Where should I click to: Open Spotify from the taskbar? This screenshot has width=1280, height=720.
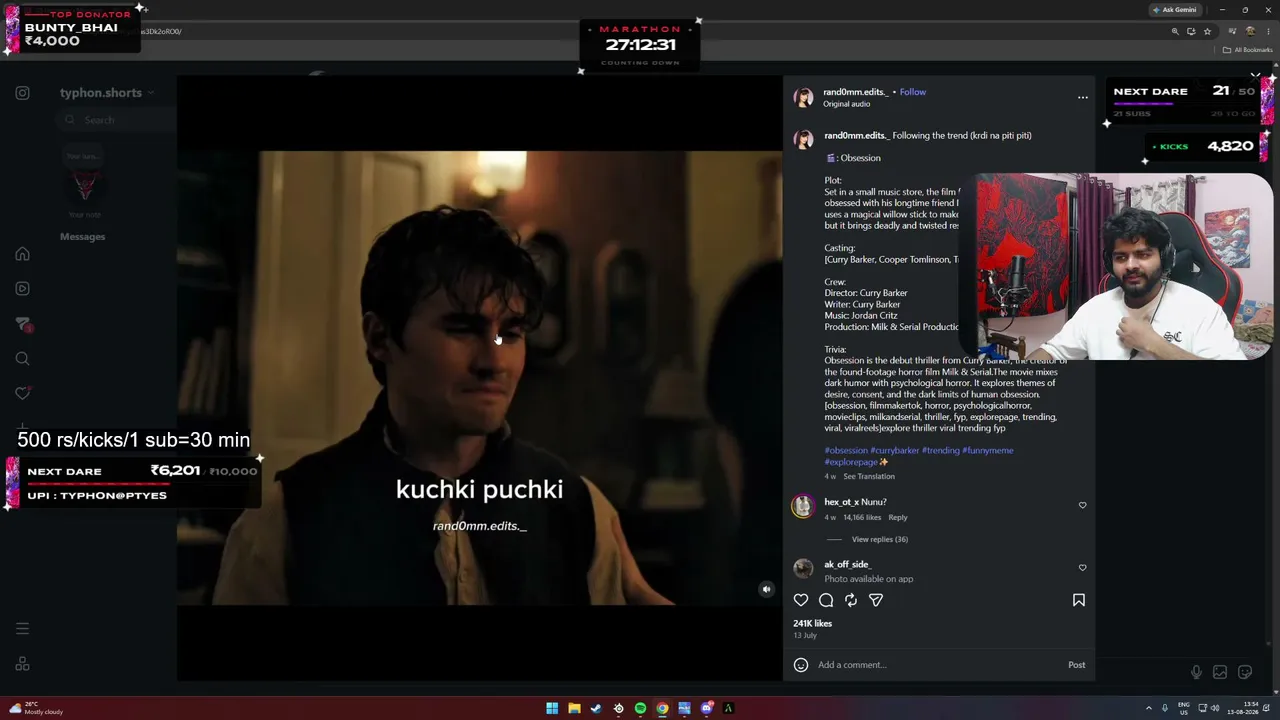(640, 709)
